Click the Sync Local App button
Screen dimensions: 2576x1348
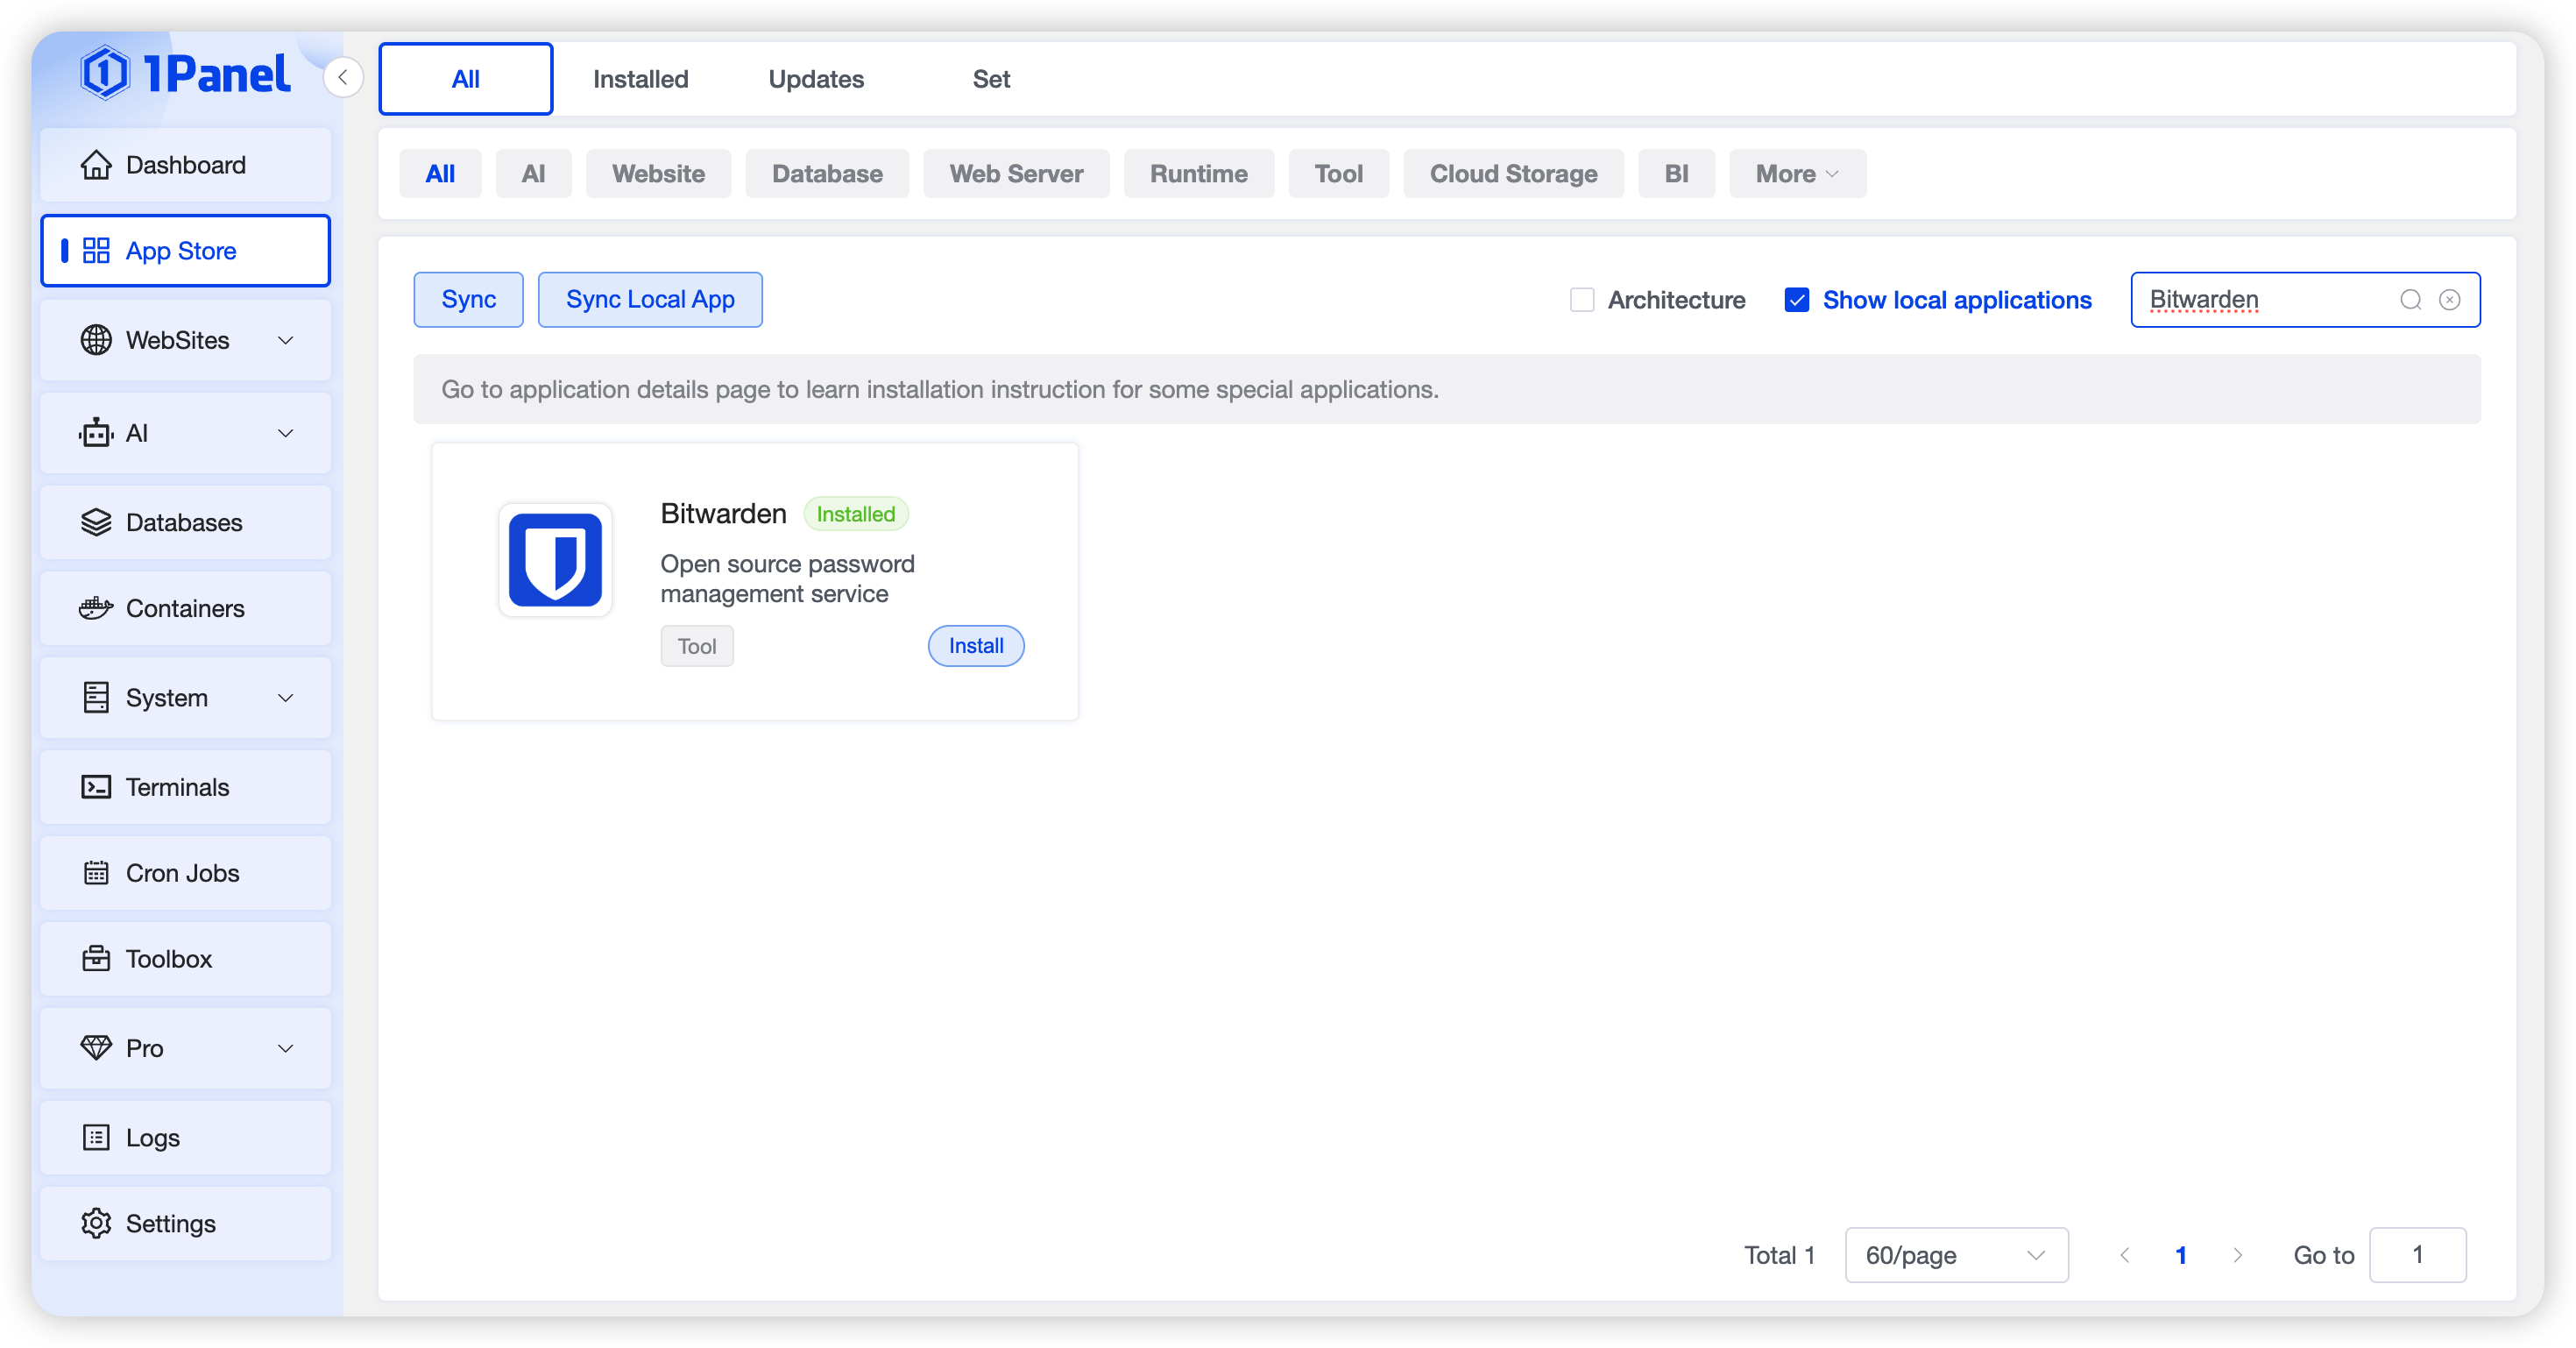pyautogui.click(x=650, y=300)
